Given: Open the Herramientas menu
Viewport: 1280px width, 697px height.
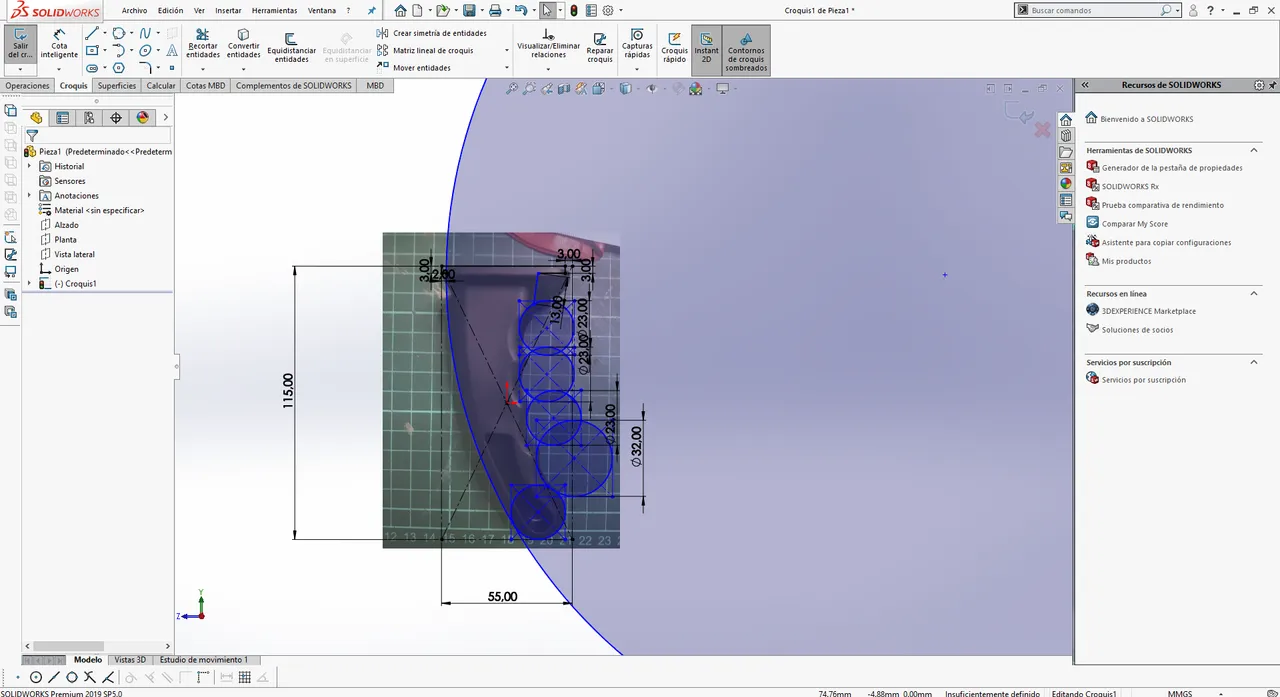Looking at the screenshot, I should pyautogui.click(x=274, y=10).
